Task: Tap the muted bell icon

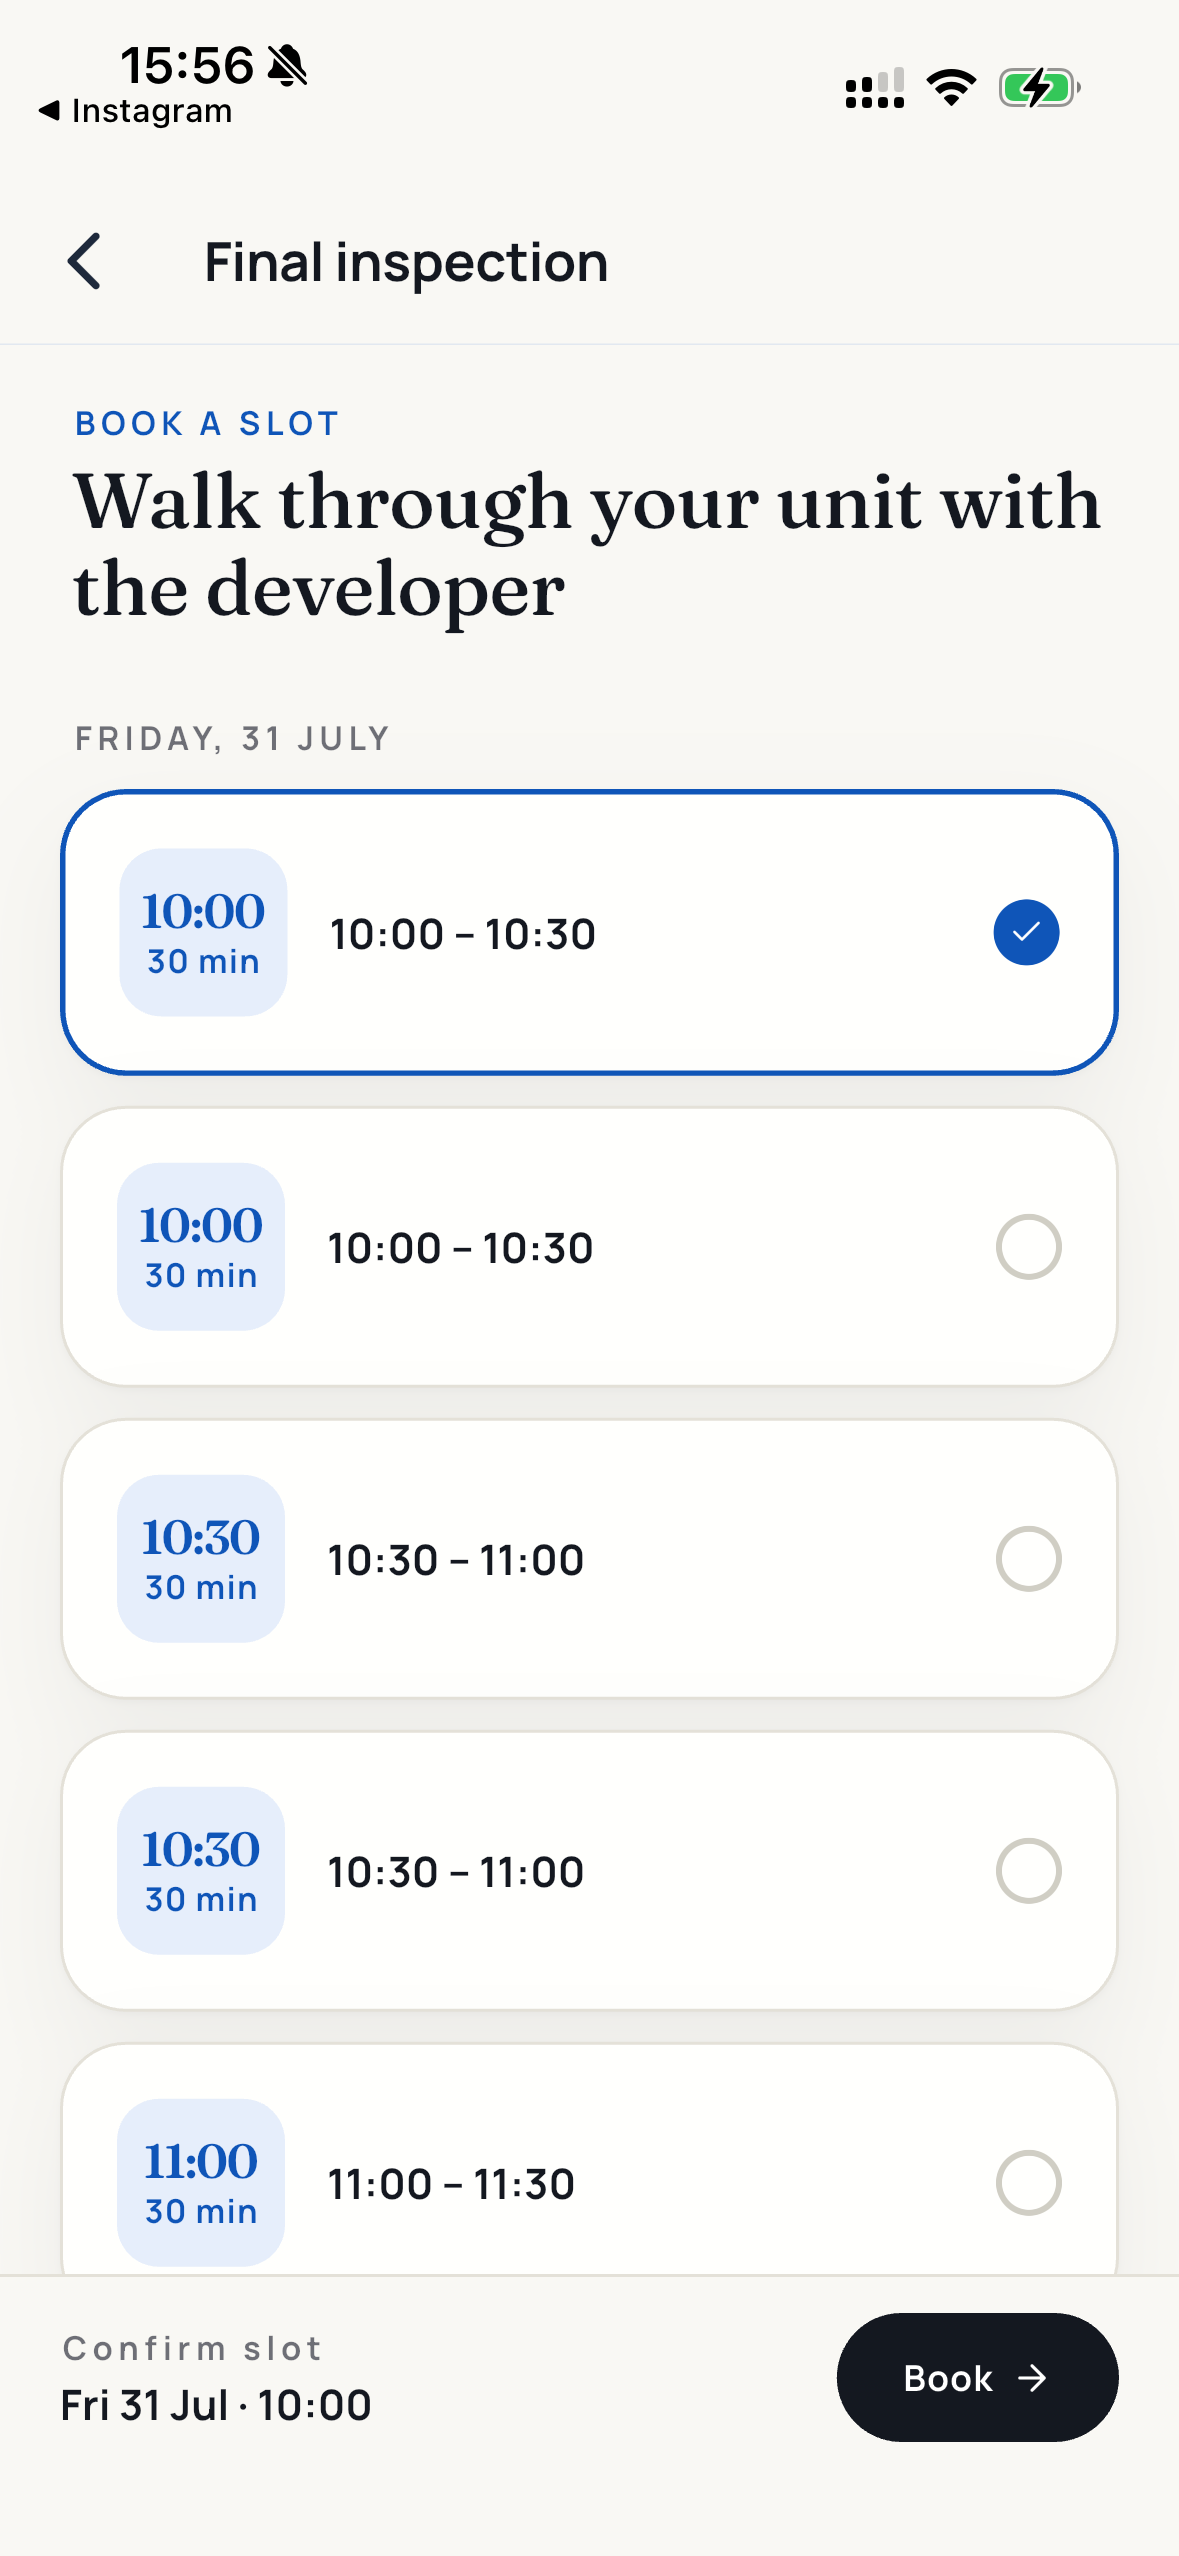Action: tap(288, 66)
